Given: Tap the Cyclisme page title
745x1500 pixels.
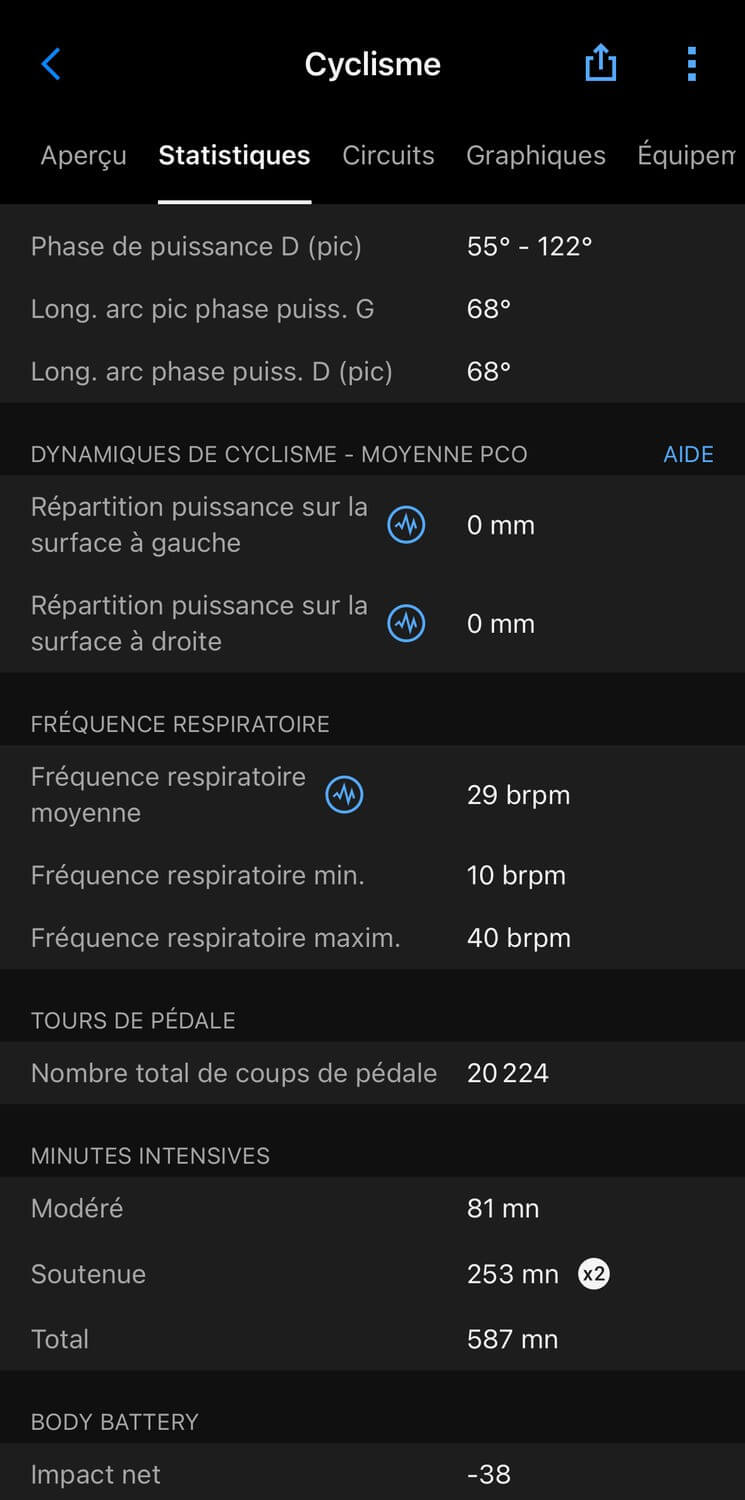Looking at the screenshot, I should pyautogui.click(x=372, y=65).
